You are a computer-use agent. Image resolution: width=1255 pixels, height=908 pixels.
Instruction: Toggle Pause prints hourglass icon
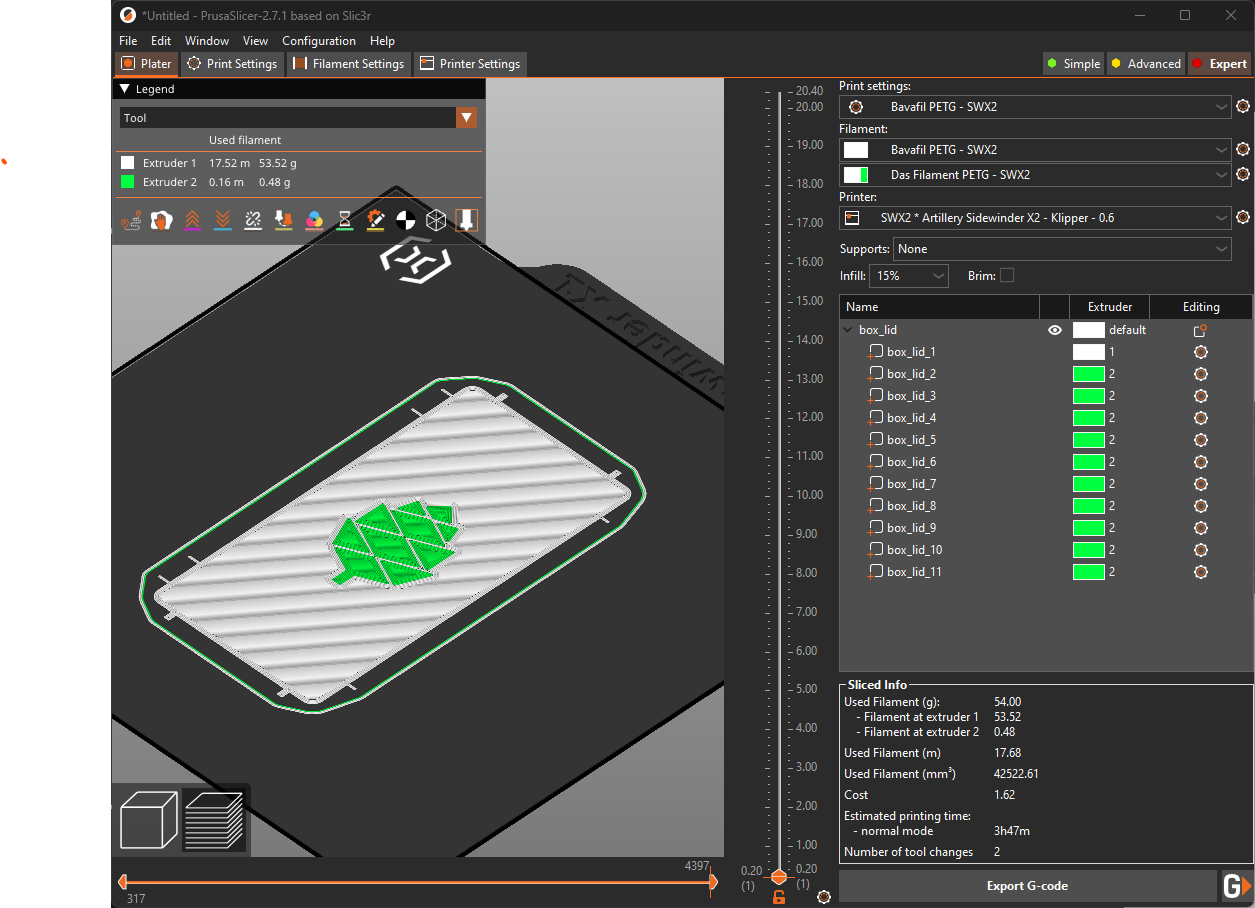pyautogui.click(x=345, y=219)
